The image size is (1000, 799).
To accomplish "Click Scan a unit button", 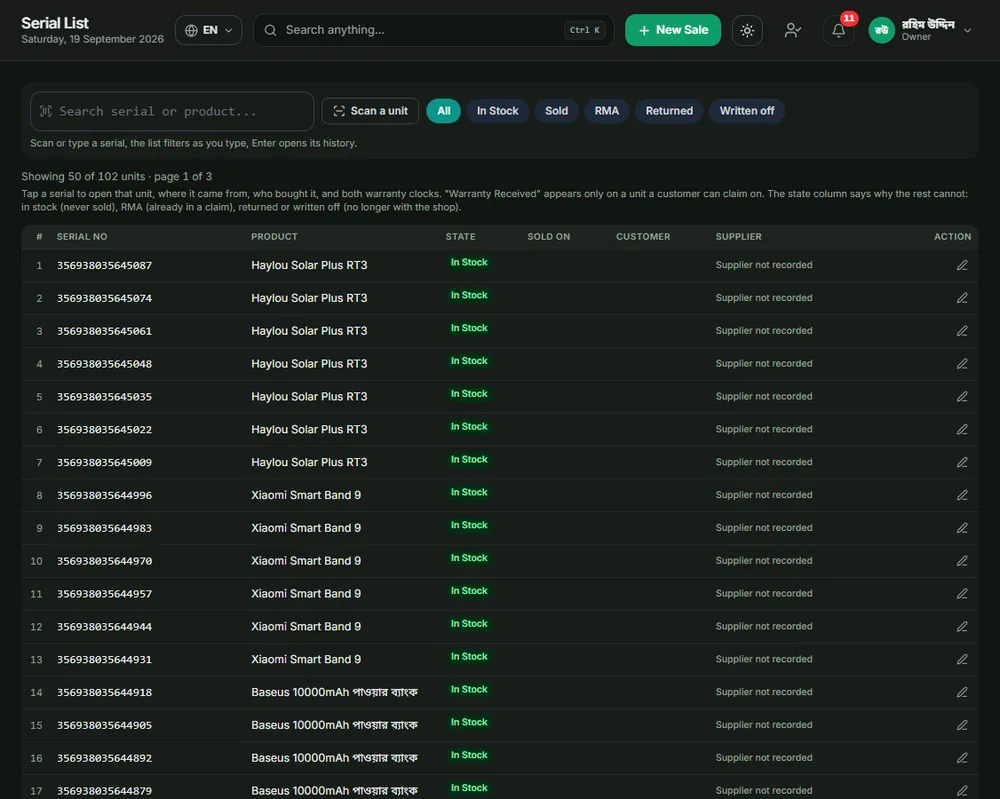I will point(370,111).
